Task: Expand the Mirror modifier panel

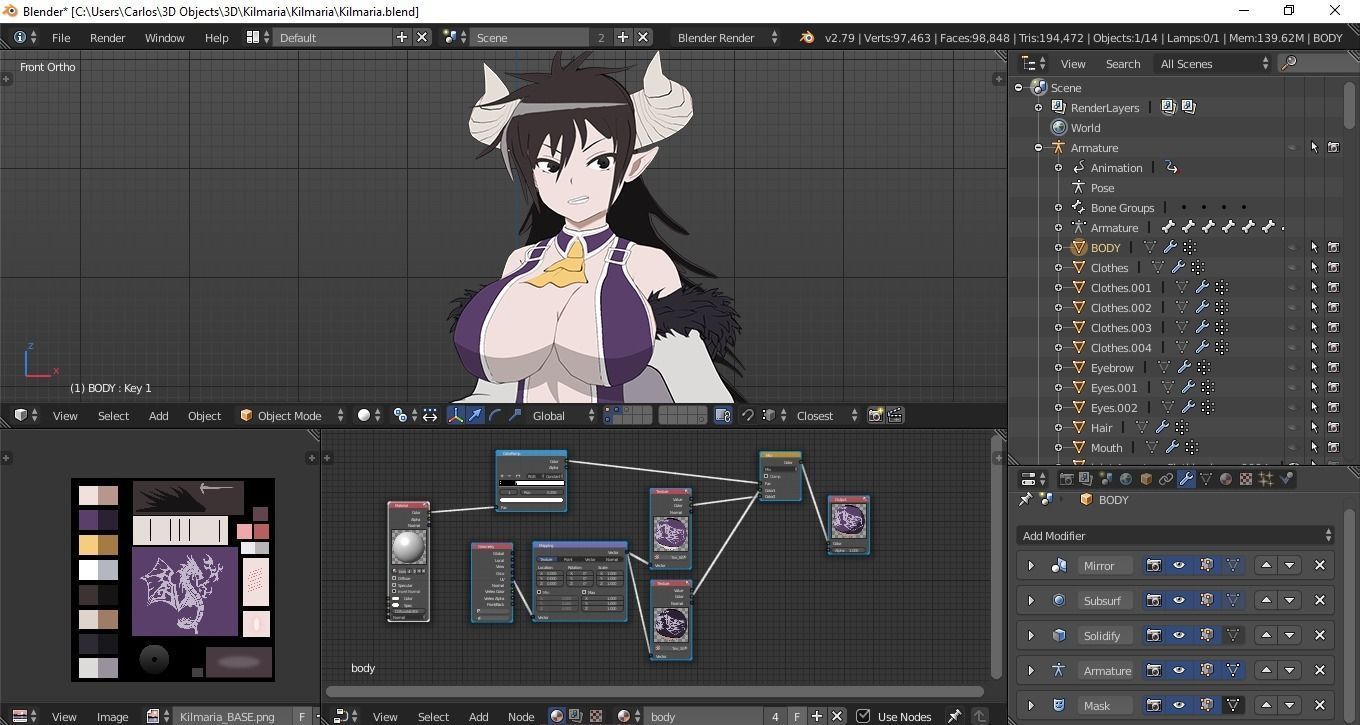Action: point(1031,565)
